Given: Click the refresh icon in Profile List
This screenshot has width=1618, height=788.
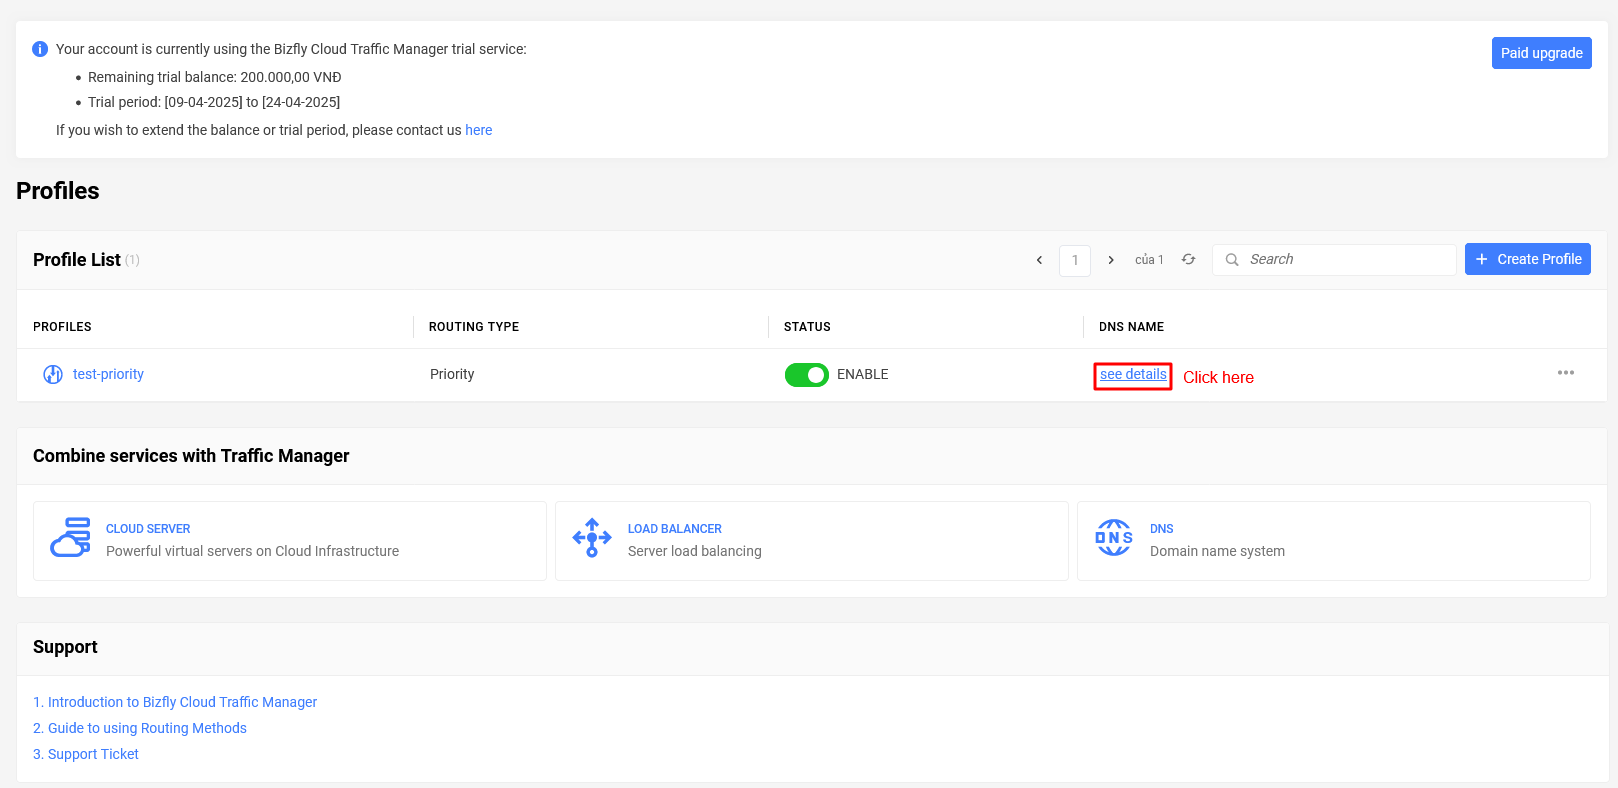Looking at the screenshot, I should pos(1188,259).
